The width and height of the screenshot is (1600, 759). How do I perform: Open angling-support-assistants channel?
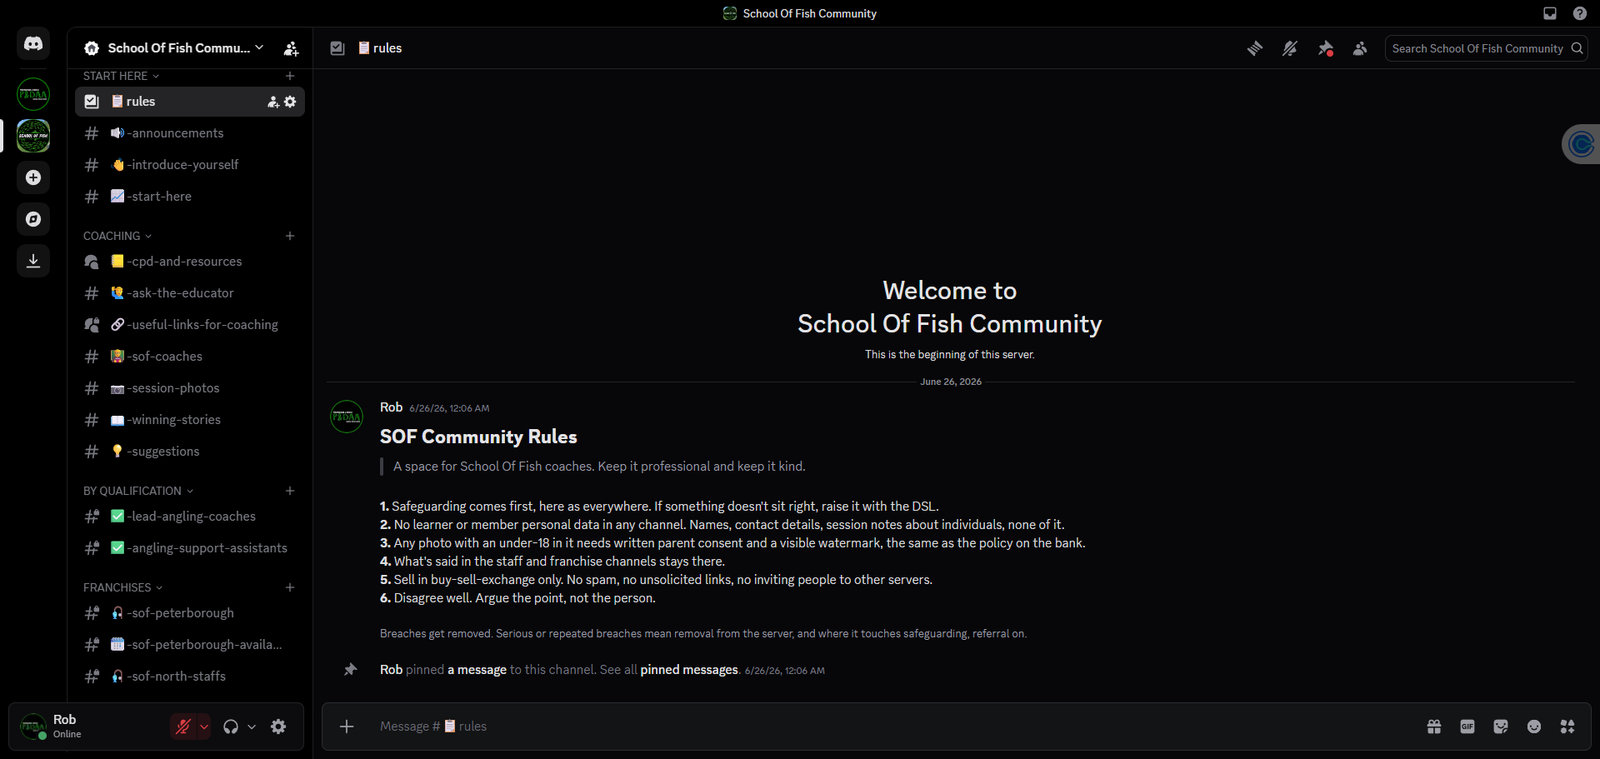coord(190,548)
